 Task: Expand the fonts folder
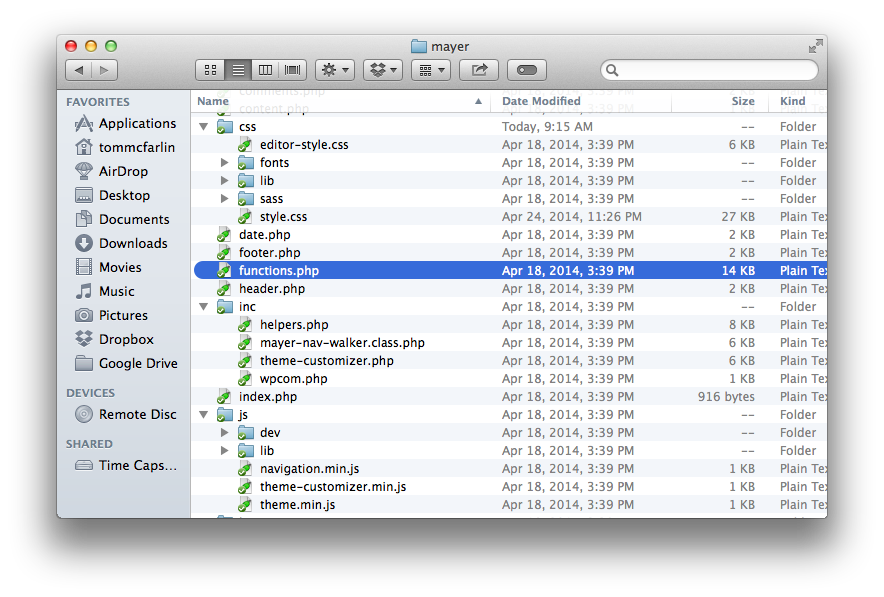pyautogui.click(x=224, y=163)
